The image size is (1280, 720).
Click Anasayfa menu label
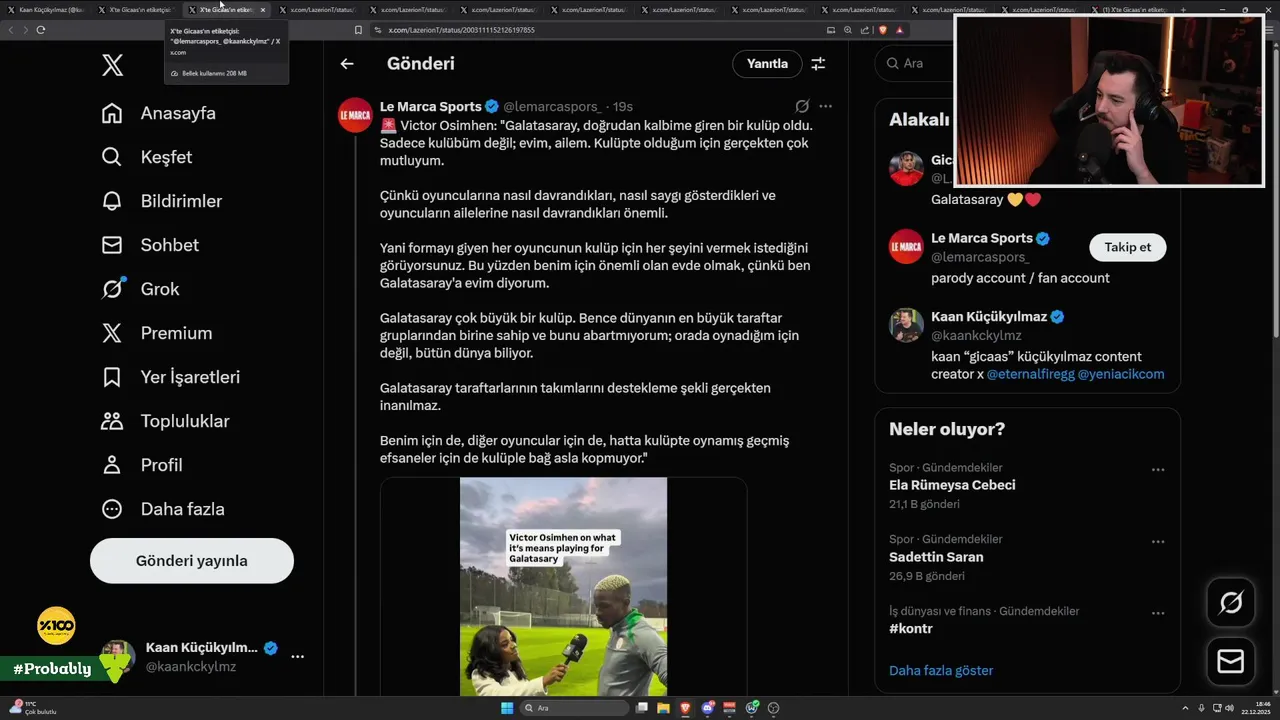pyautogui.click(x=178, y=113)
